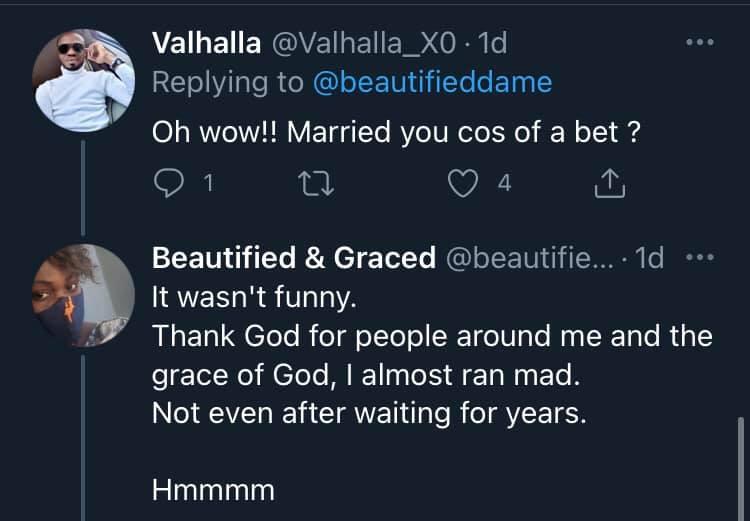Click the reply count of 1

[x=208, y=183]
